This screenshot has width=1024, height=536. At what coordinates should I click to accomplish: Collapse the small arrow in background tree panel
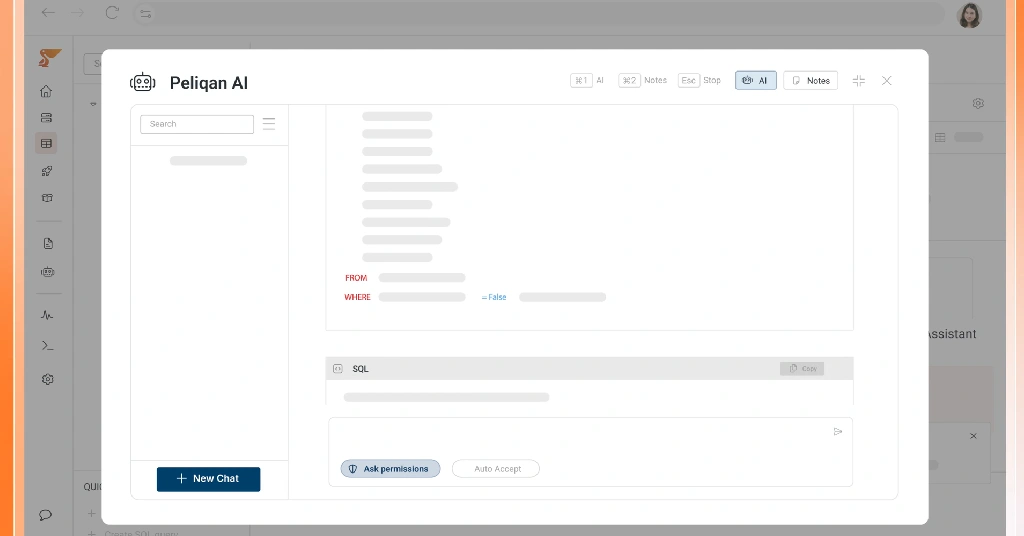[93, 104]
